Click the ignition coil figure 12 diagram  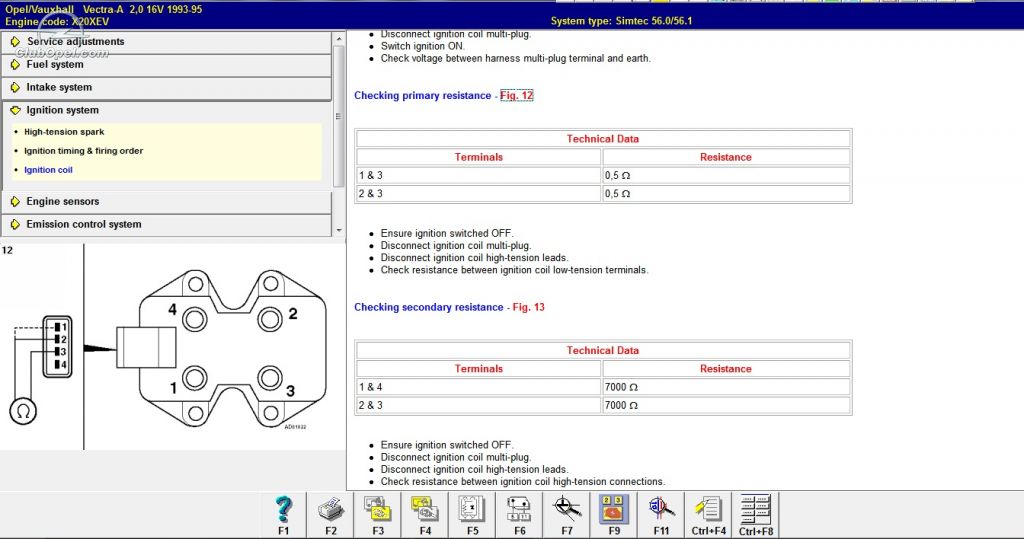173,348
